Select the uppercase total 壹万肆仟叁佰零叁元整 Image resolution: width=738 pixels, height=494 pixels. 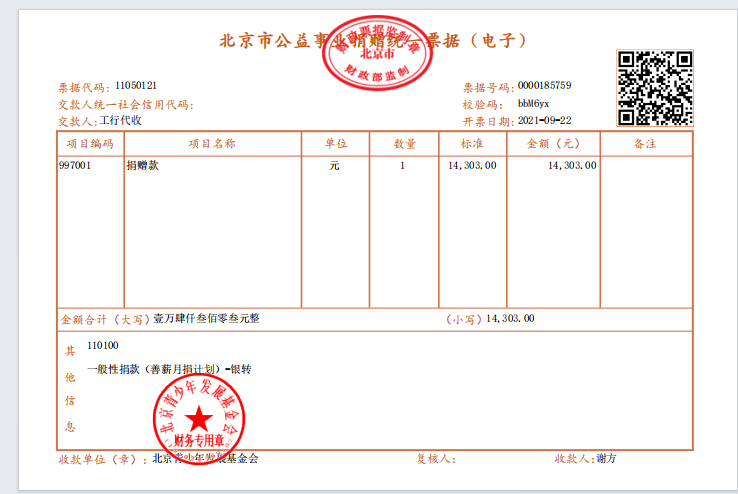pos(206,319)
